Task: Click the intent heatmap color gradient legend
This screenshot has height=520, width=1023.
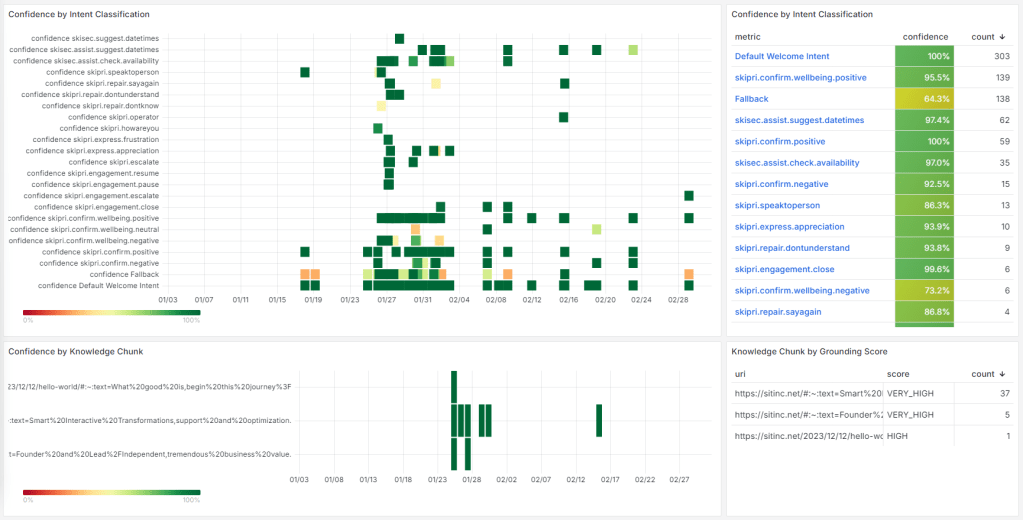Action: 111,312
